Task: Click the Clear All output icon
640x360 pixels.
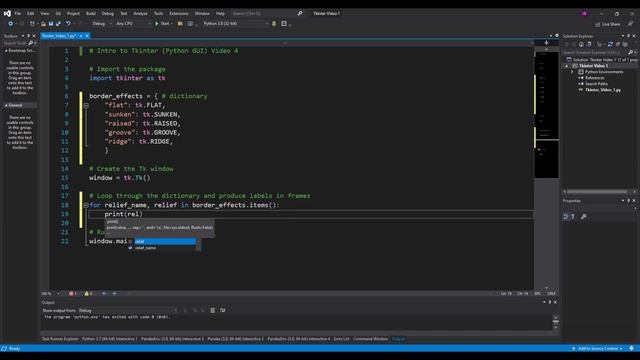Action: [x=213, y=311]
